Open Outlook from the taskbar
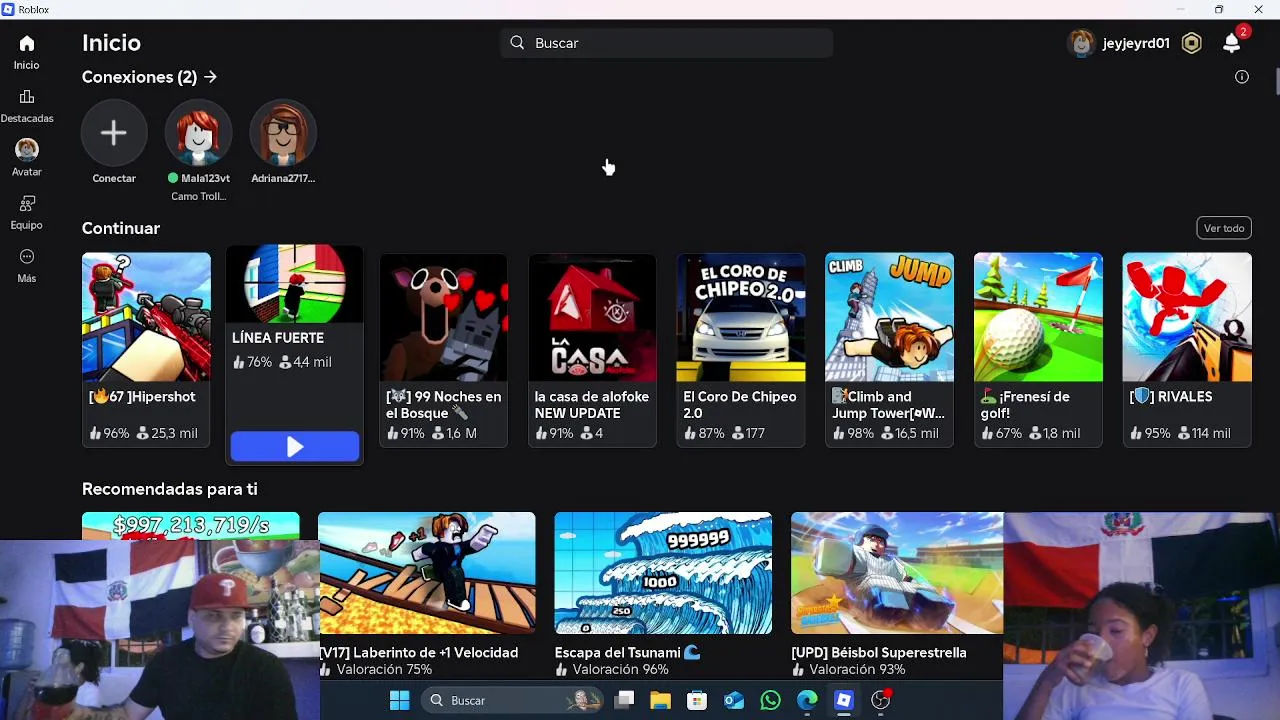This screenshot has height=720, width=1280. tap(734, 701)
